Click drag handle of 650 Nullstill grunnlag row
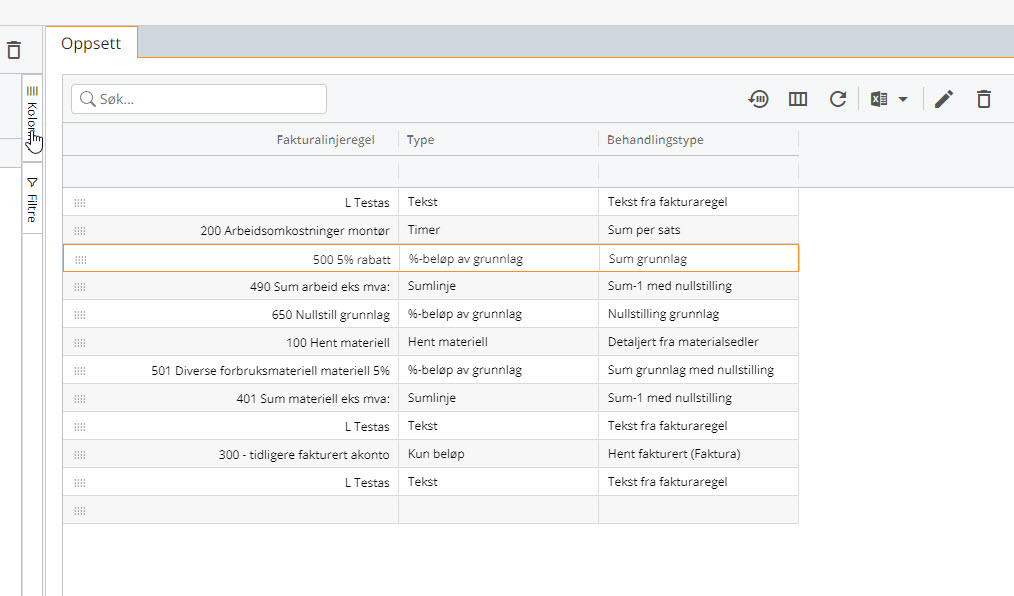Image resolution: width=1014 pixels, height=596 pixels. click(80, 315)
